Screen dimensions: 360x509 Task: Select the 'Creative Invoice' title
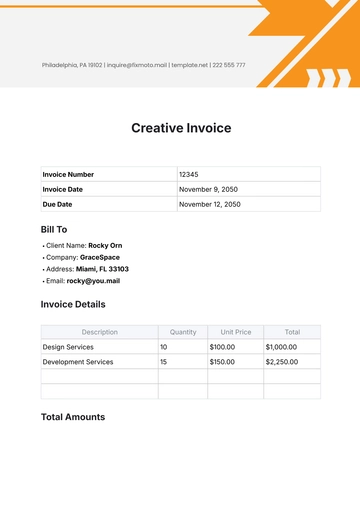(x=181, y=128)
